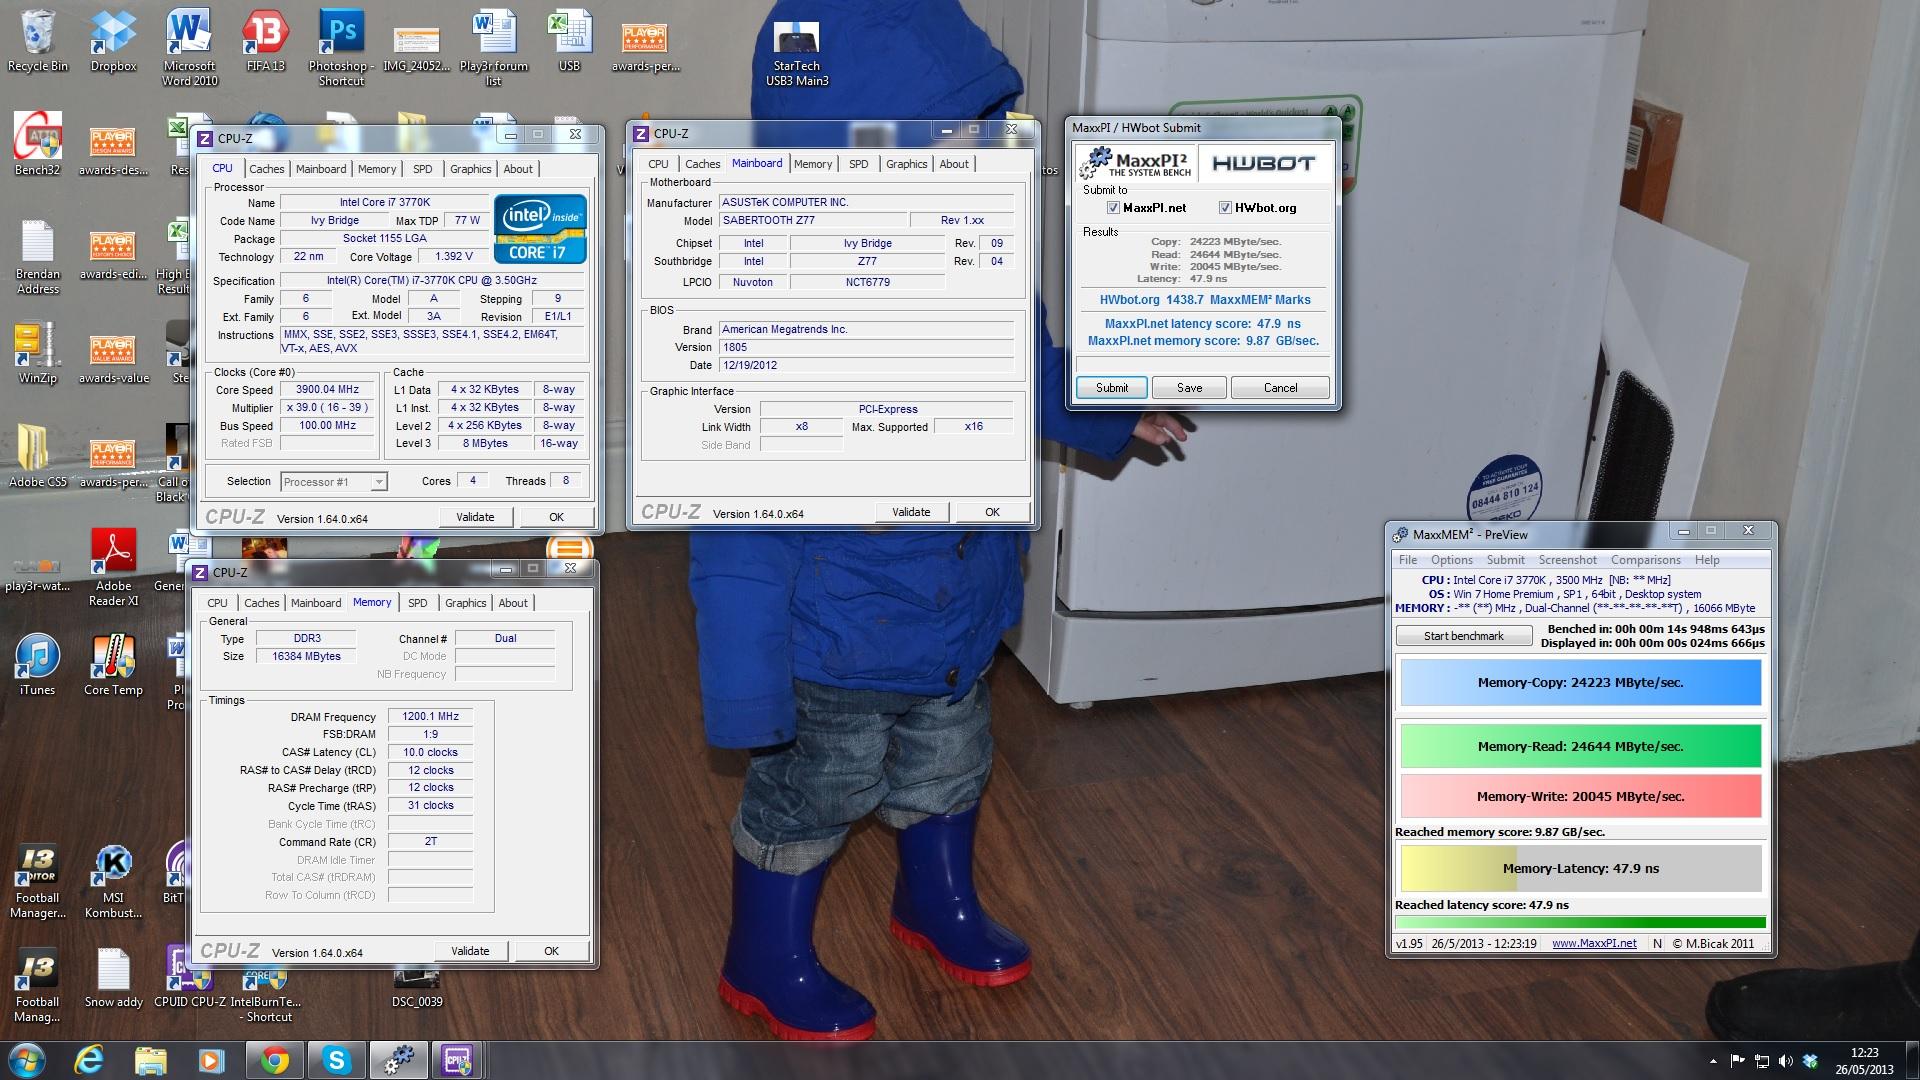Switch to About tab in CPU window
The image size is (1920, 1080).
tap(518, 169)
